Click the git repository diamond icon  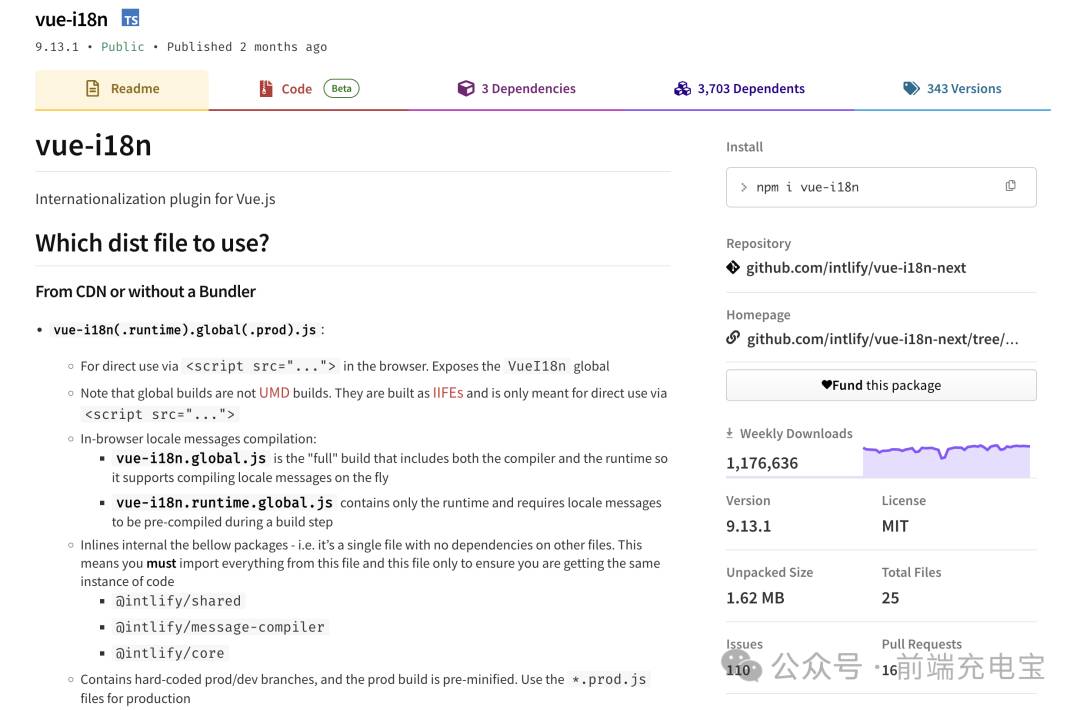point(733,267)
